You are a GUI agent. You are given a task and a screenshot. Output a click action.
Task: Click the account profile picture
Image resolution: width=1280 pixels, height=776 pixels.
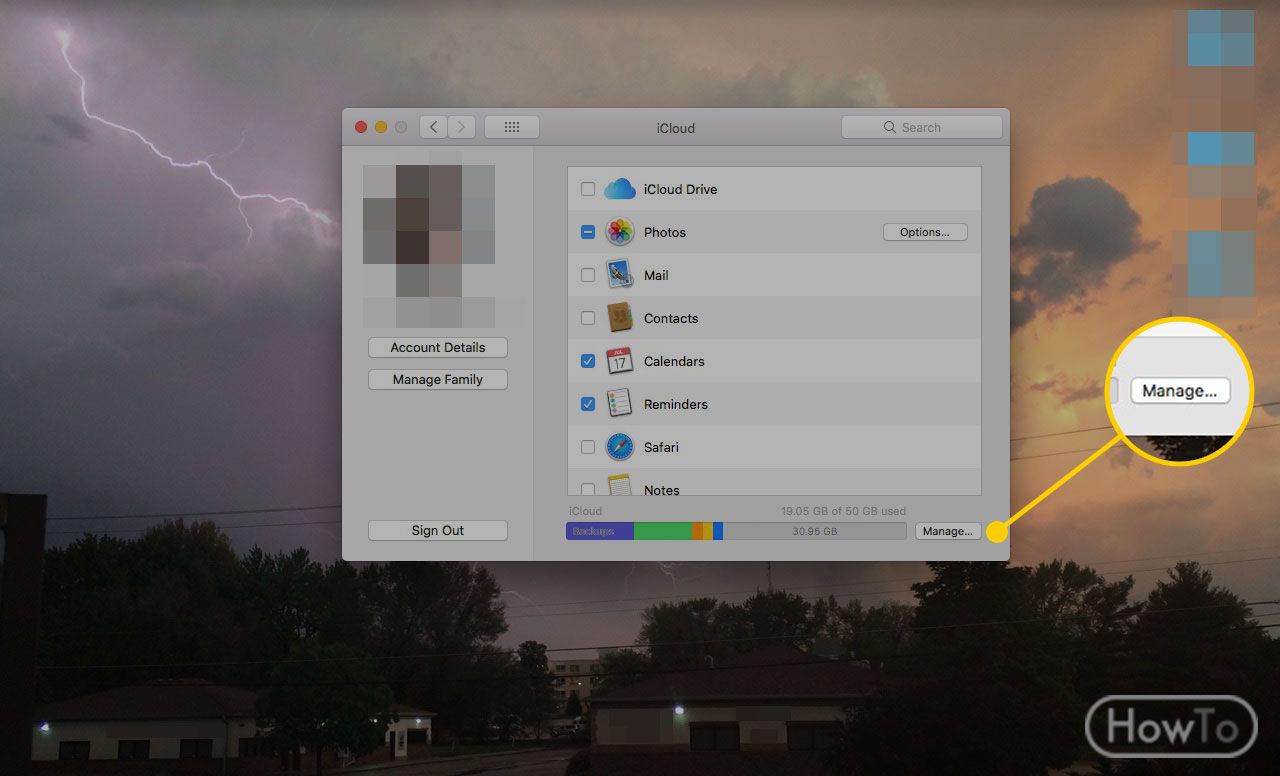pyautogui.click(x=429, y=229)
